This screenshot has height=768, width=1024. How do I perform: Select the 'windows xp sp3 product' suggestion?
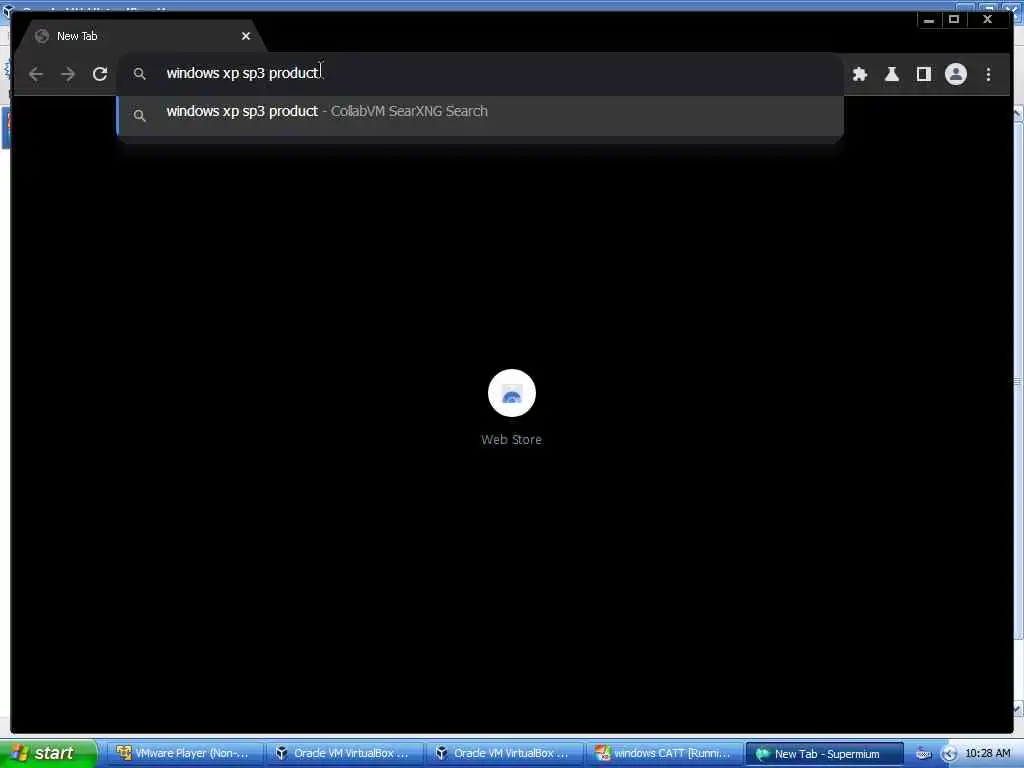pyautogui.click(x=480, y=116)
